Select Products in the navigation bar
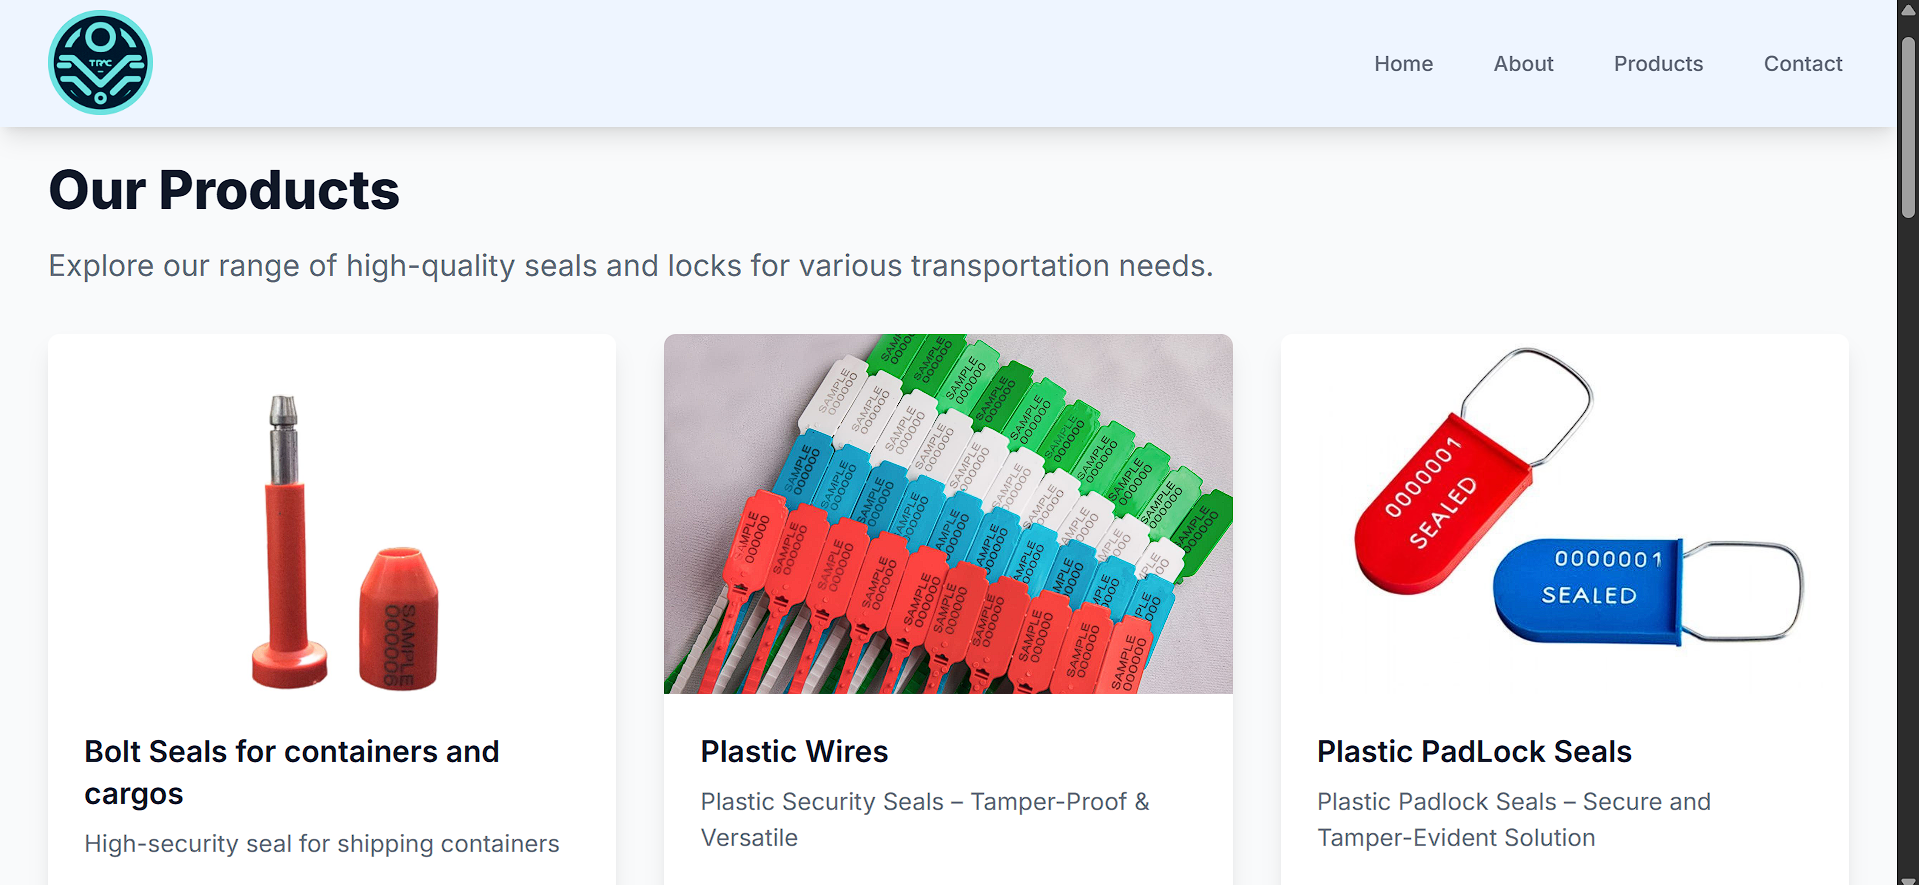The width and height of the screenshot is (1919, 885). (x=1658, y=64)
